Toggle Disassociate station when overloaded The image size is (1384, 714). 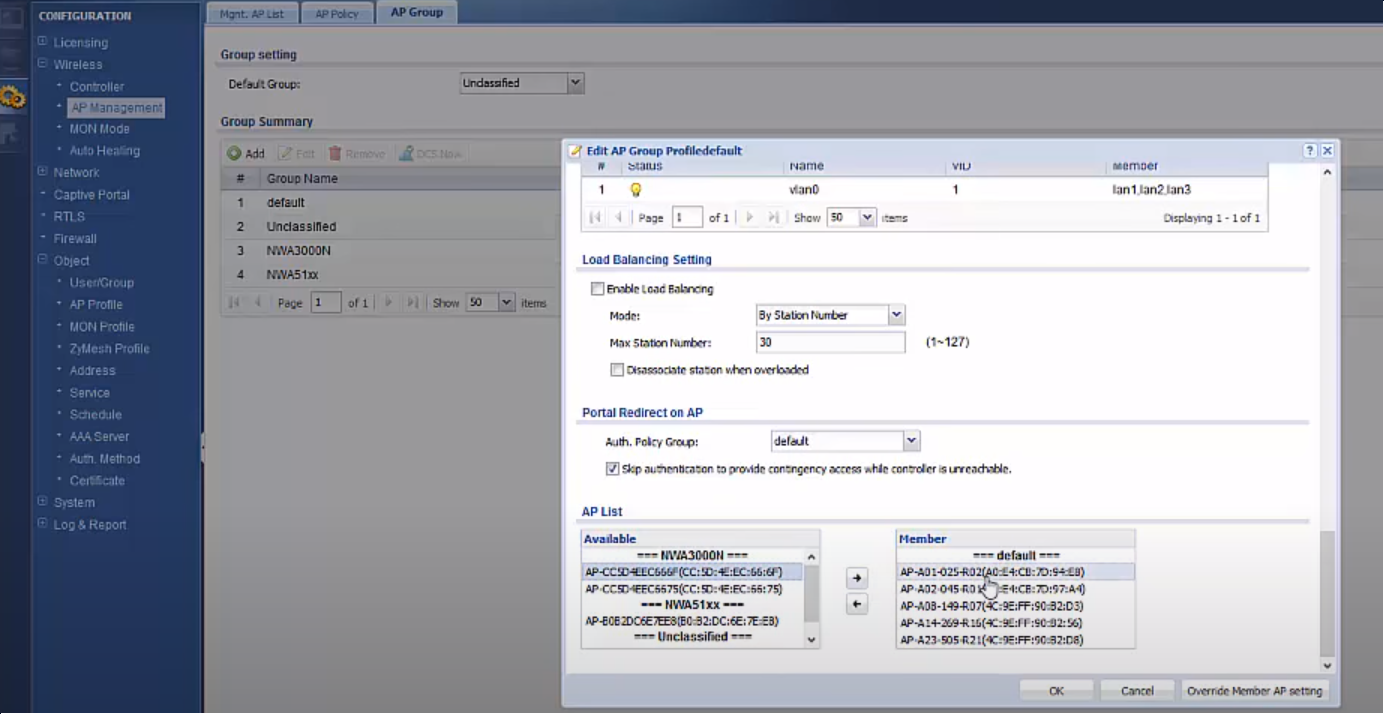click(617, 370)
